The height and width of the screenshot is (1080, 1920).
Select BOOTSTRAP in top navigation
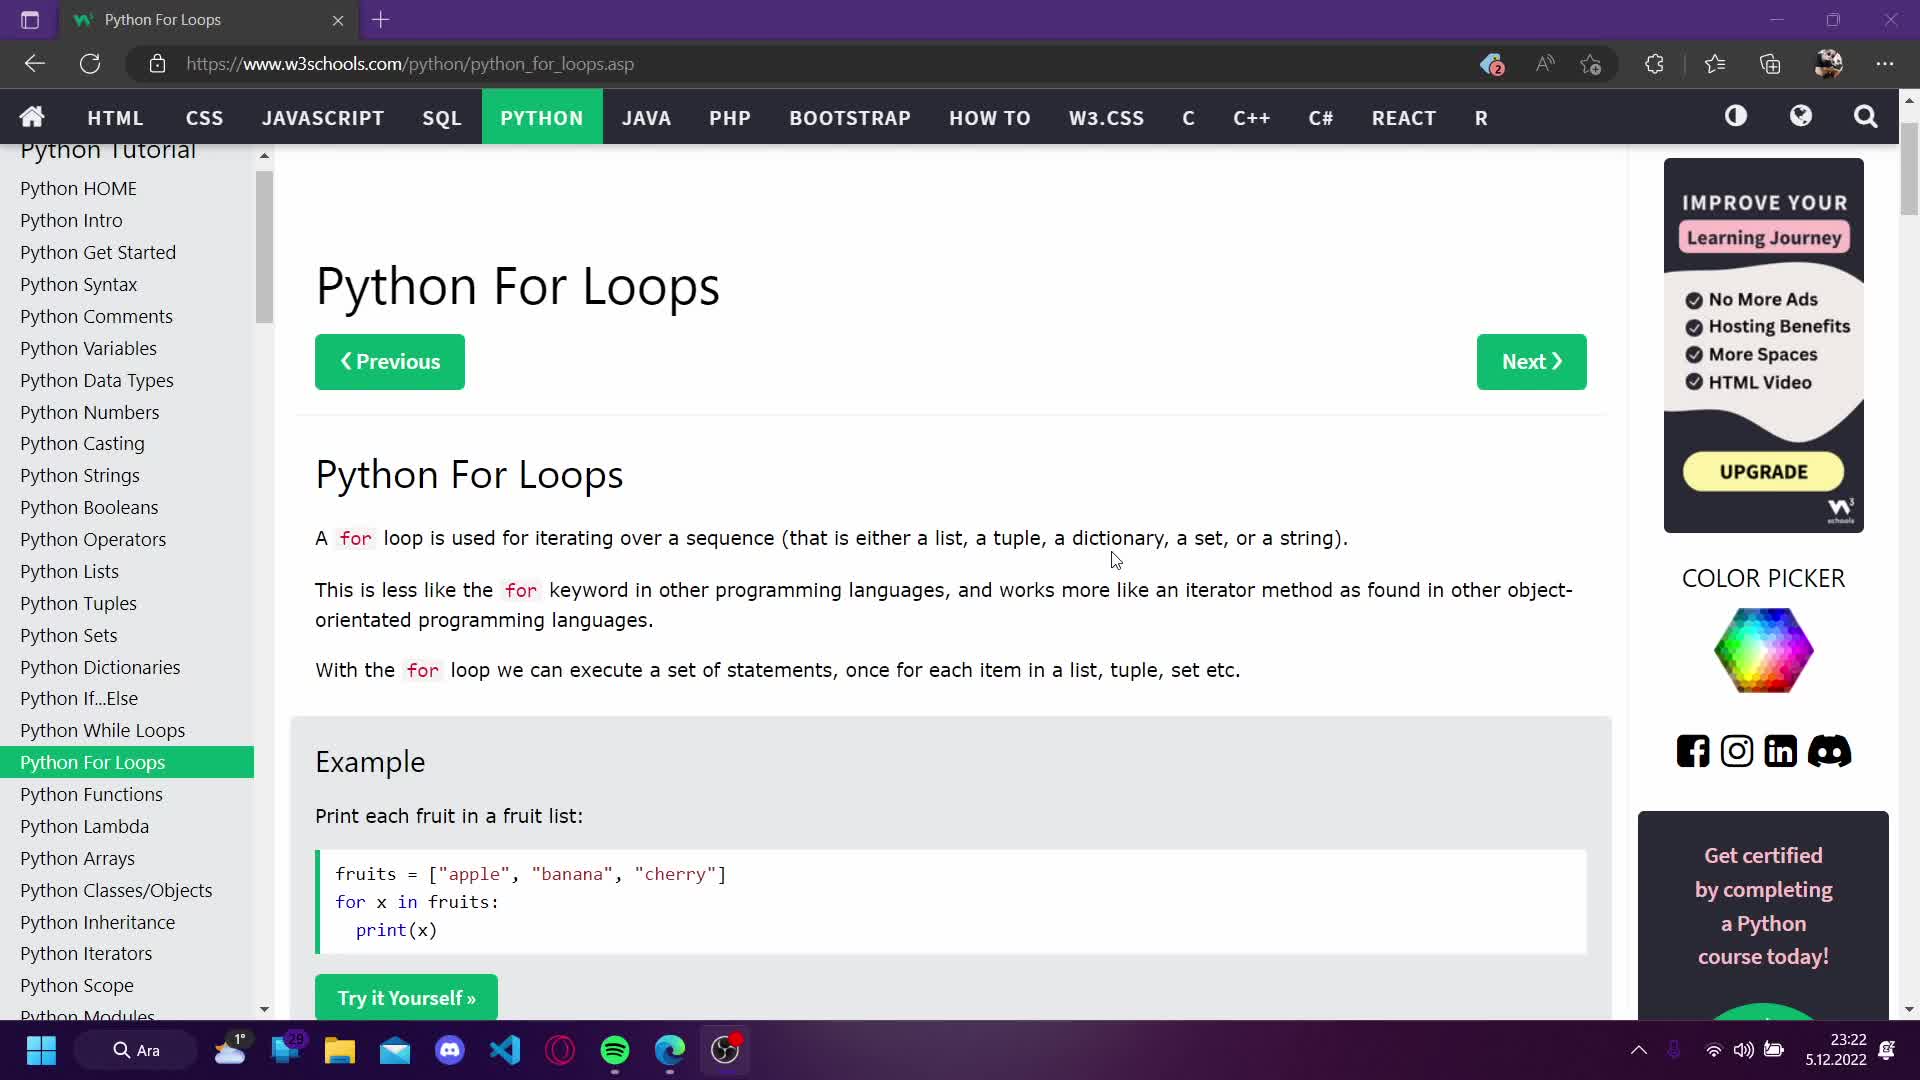click(x=850, y=117)
